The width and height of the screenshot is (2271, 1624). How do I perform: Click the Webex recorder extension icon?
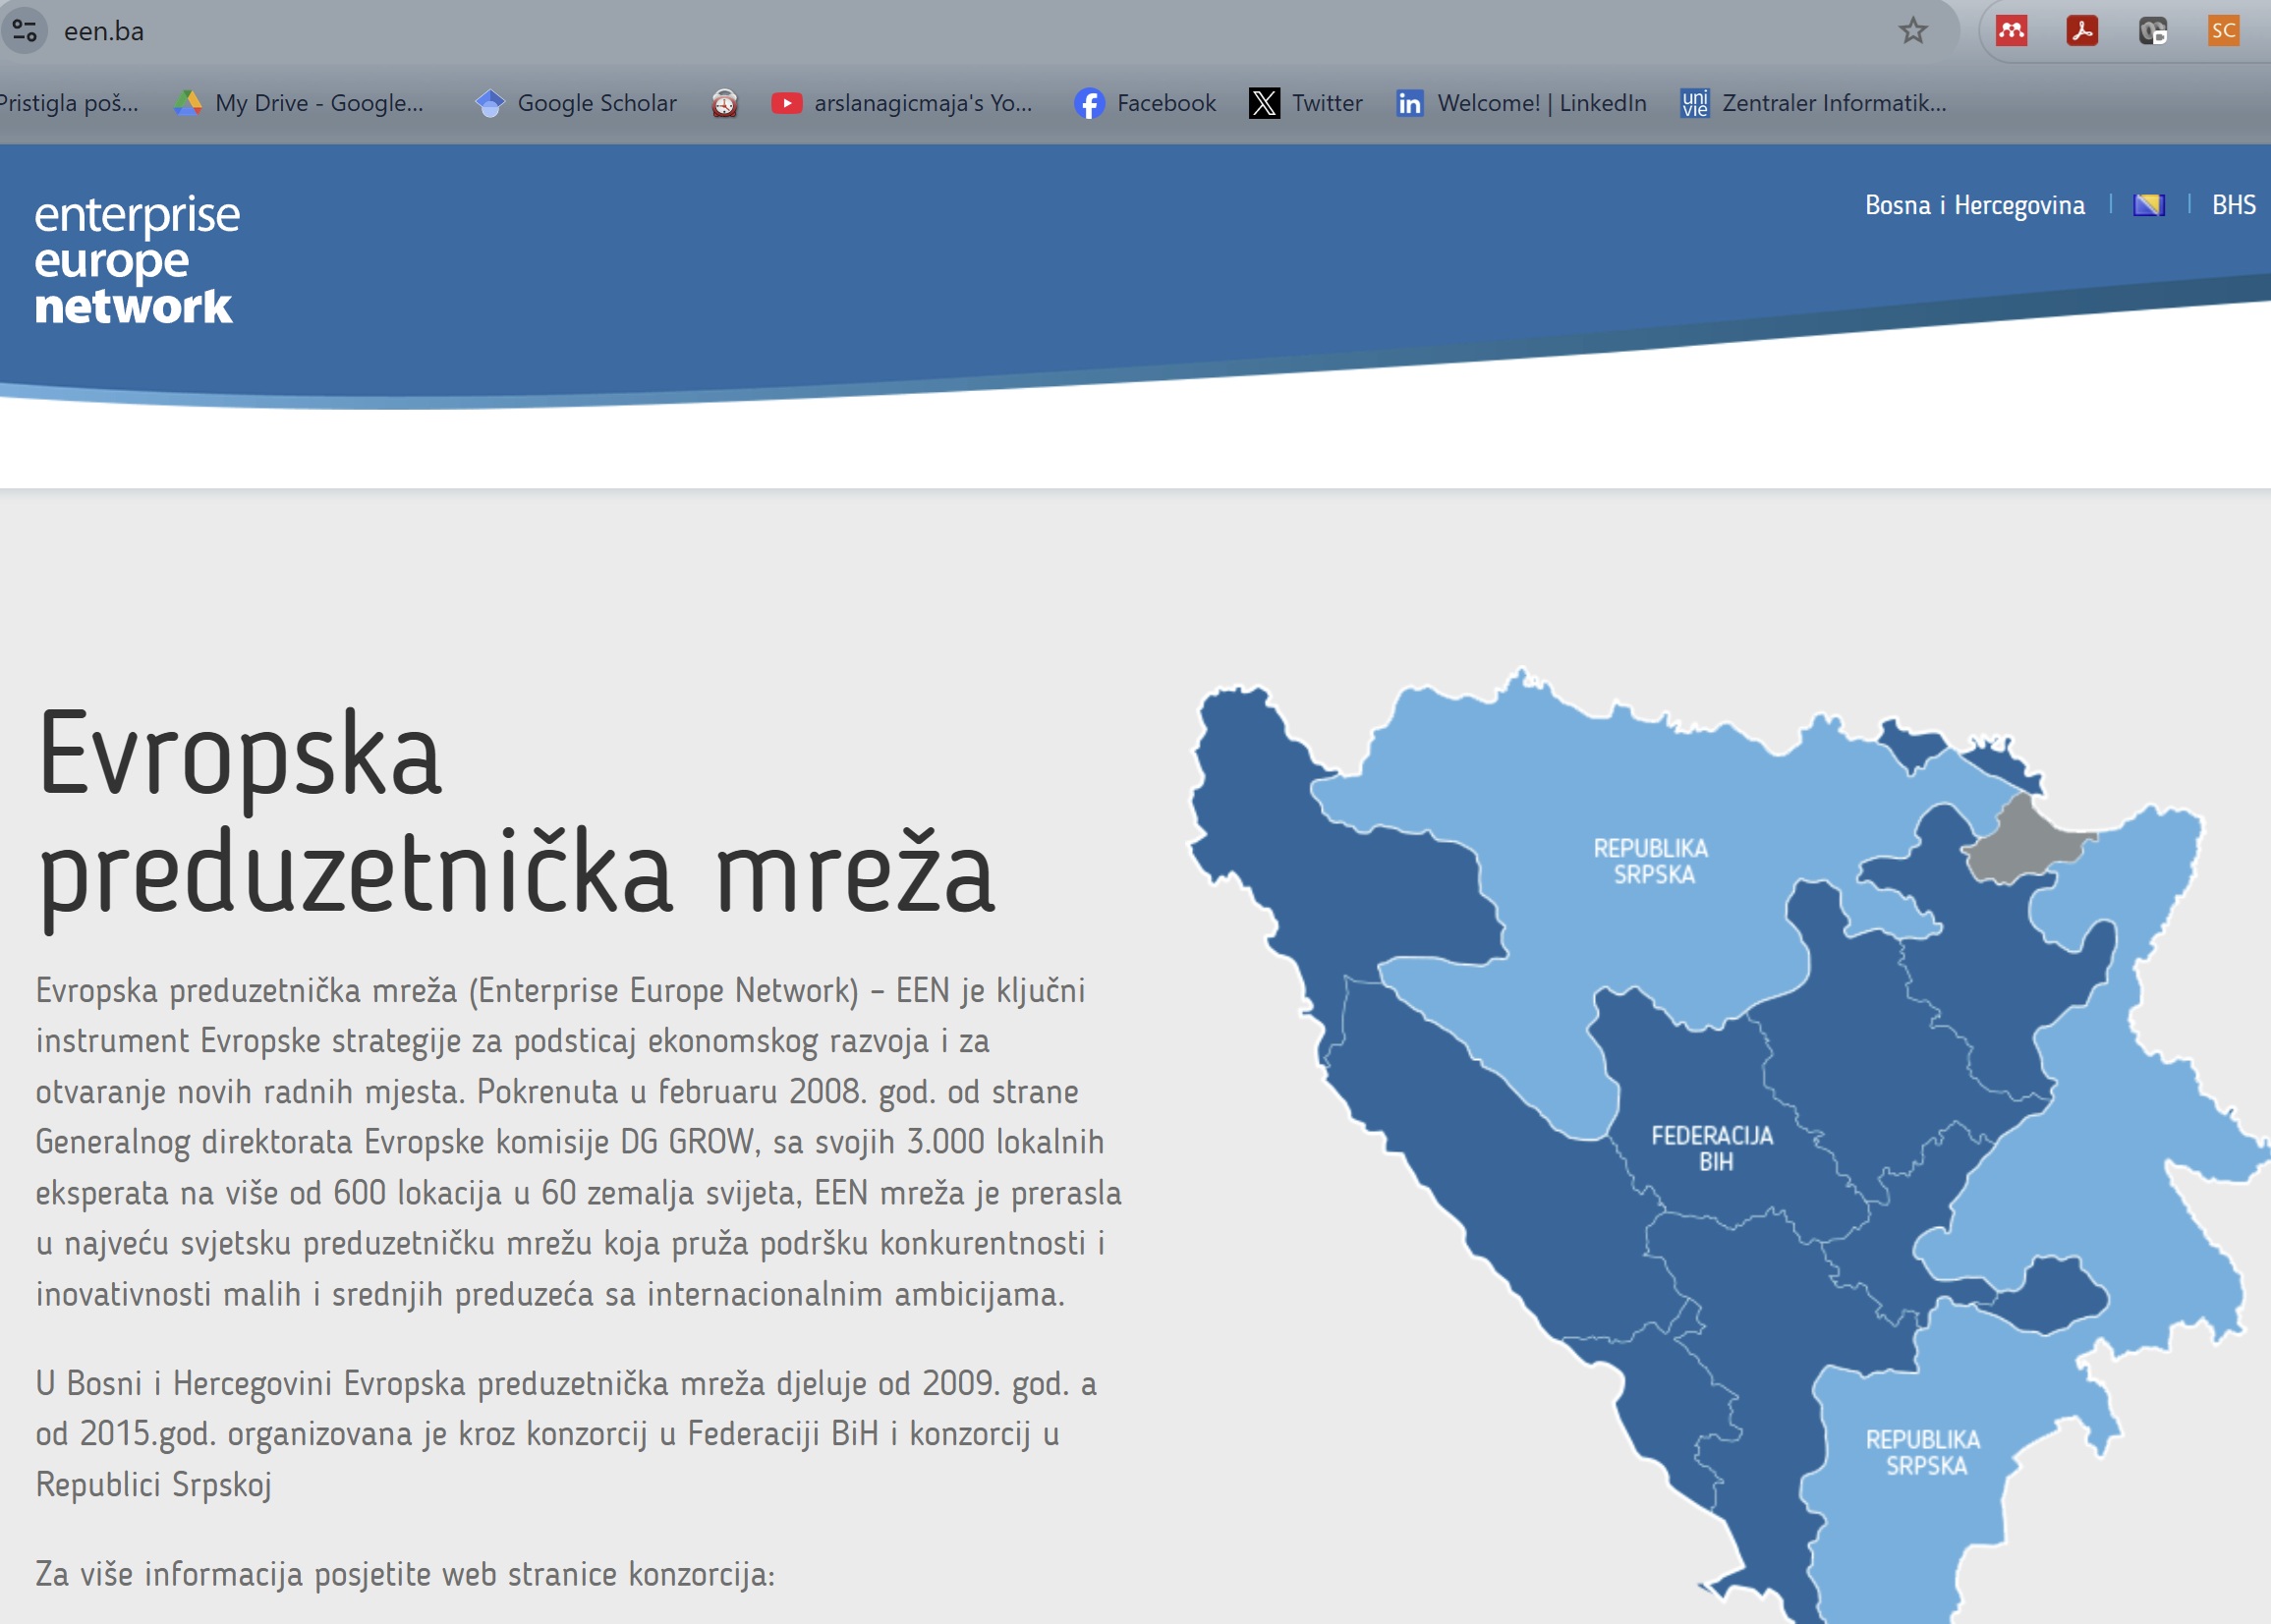point(2152,31)
